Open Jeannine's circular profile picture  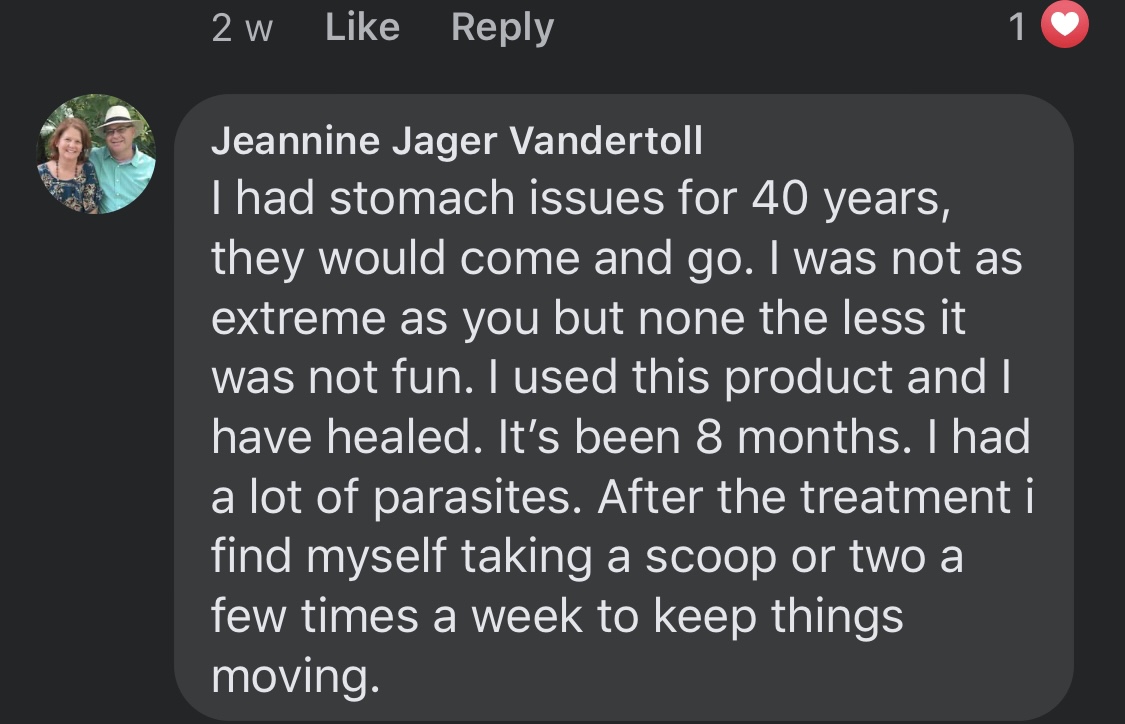tap(96, 154)
